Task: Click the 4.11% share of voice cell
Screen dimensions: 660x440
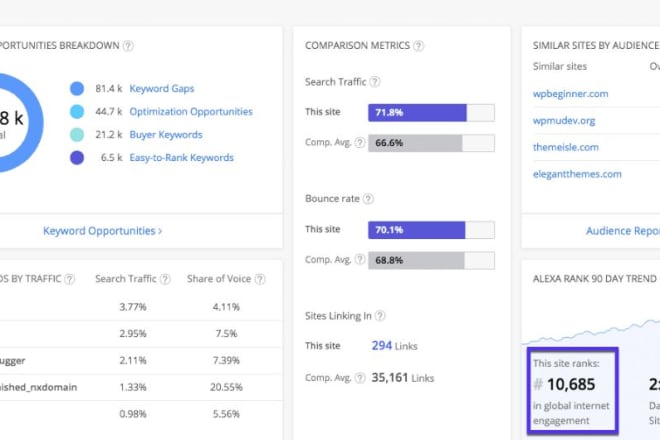Action: click(226, 307)
